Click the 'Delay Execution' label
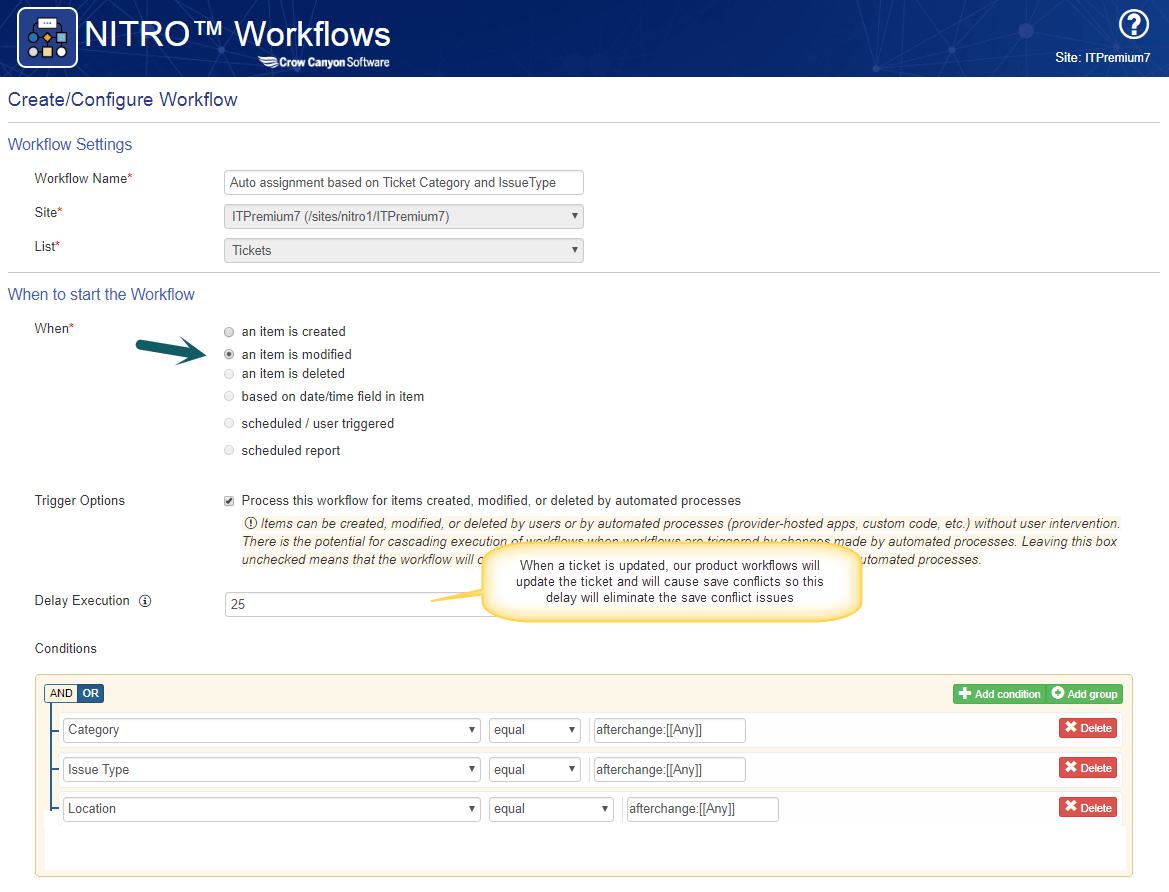This screenshot has height=892, width=1169. pos(82,601)
